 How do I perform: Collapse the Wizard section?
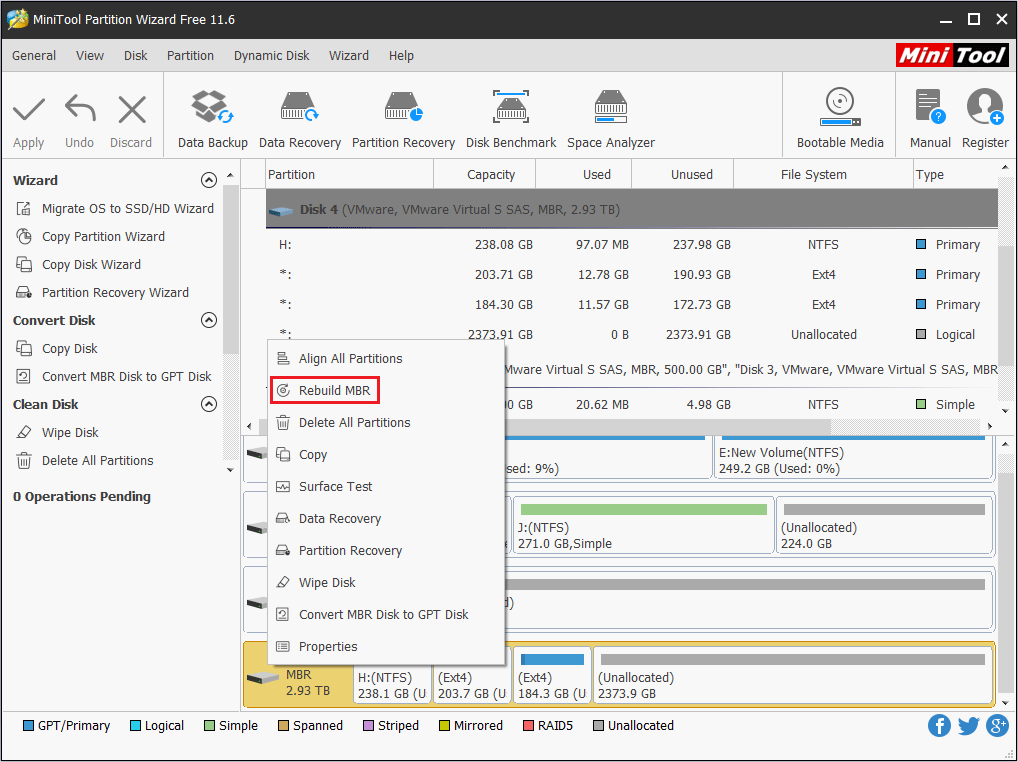(x=208, y=180)
